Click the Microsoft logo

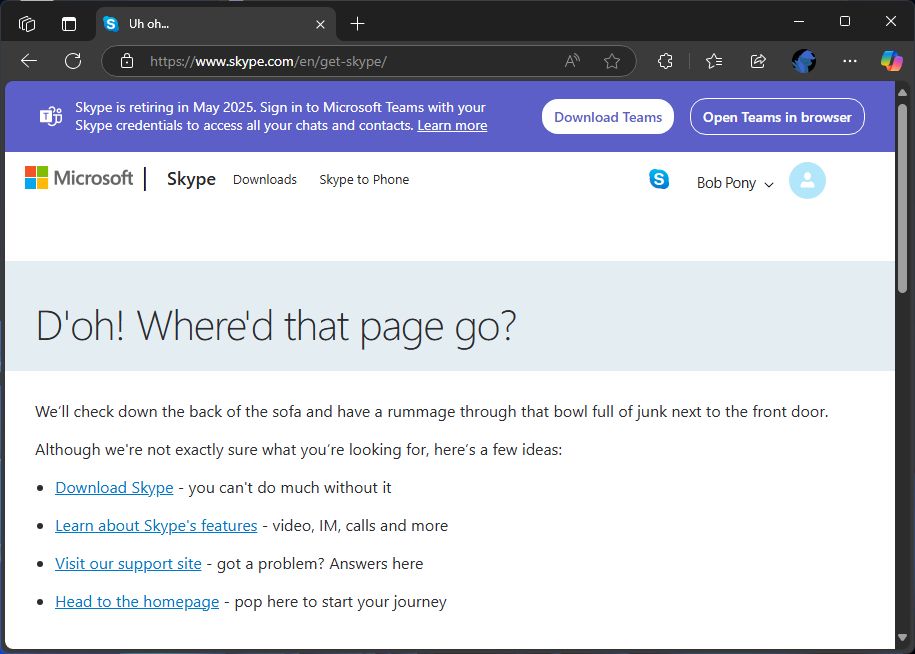pos(78,178)
